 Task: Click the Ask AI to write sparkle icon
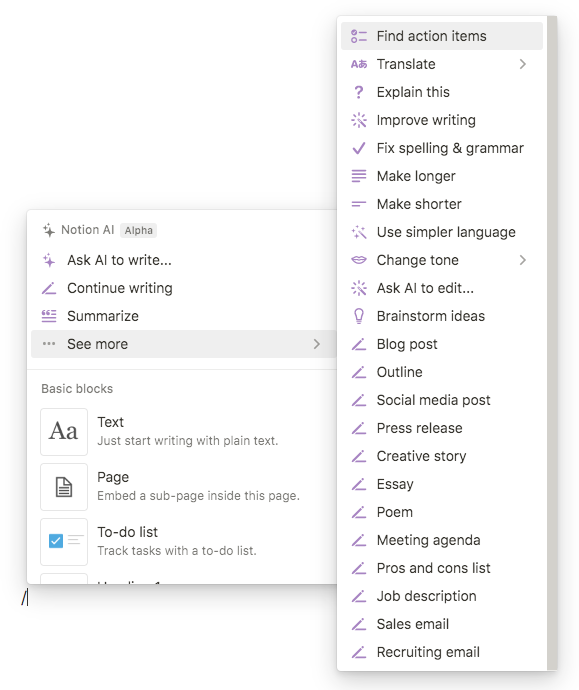(49, 260)
